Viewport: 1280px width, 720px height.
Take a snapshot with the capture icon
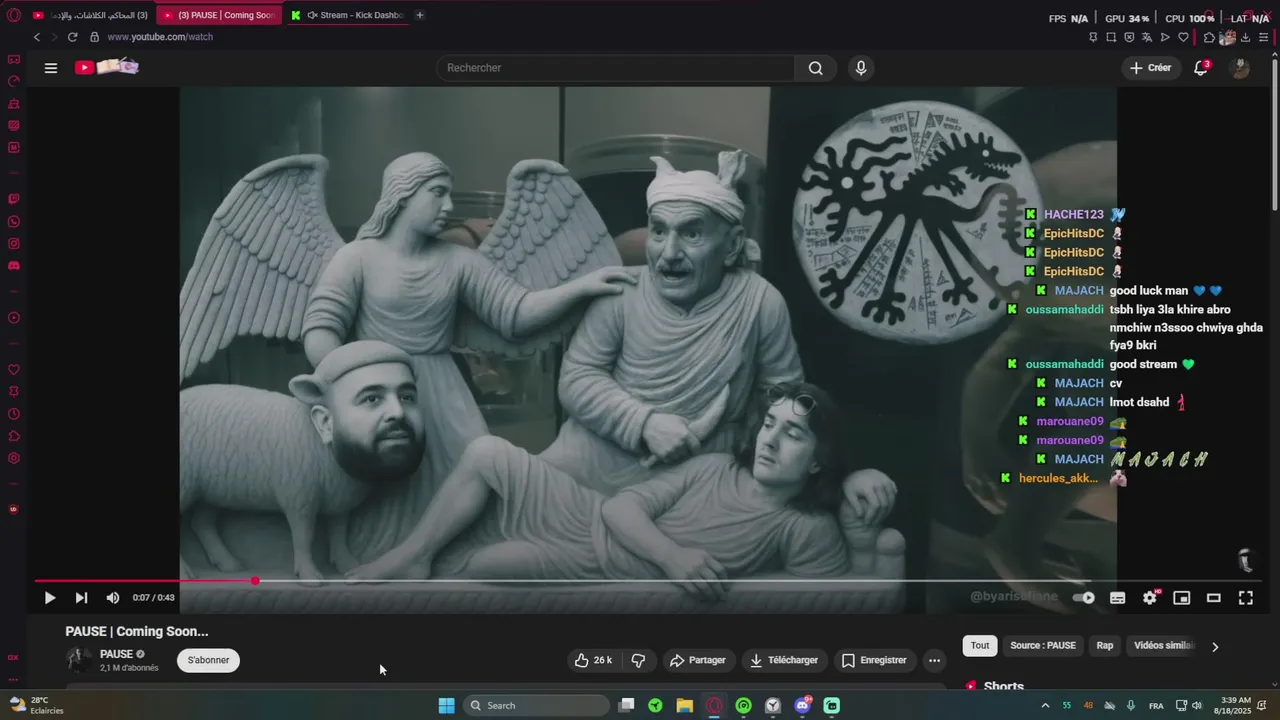(1111, 37)
